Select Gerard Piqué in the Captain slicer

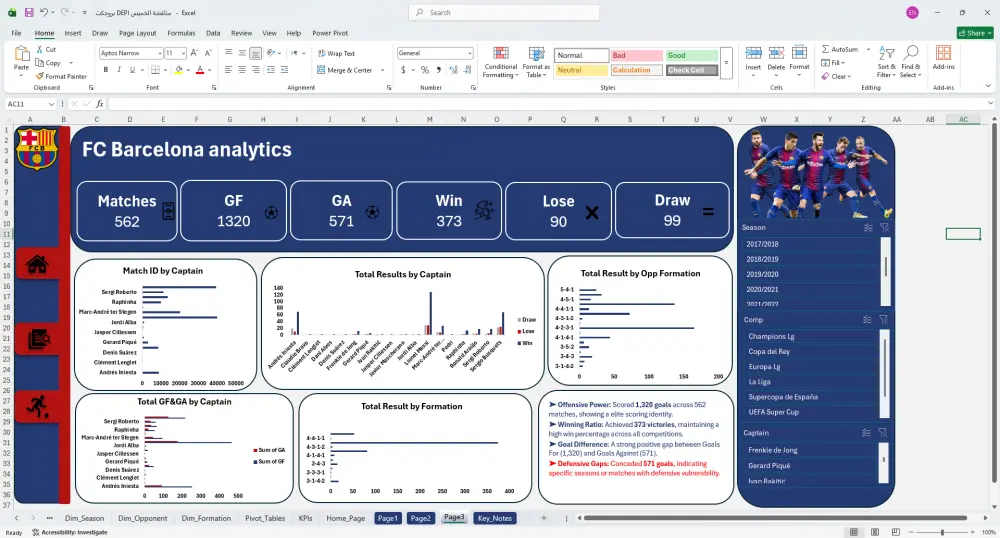pyautogui.click(x=811, y=466)
